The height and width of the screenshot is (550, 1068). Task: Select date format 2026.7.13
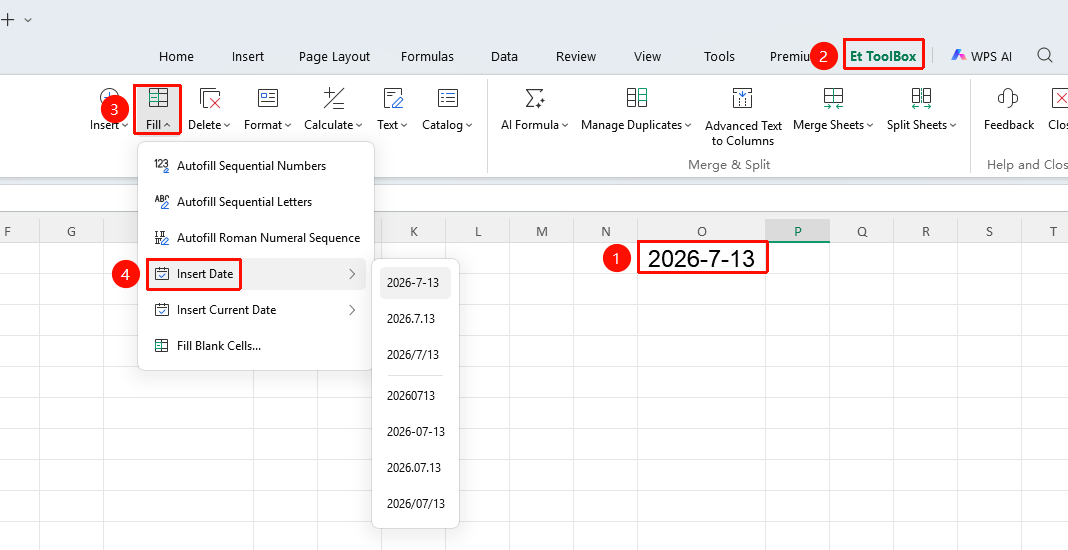(x=415, y=319)
